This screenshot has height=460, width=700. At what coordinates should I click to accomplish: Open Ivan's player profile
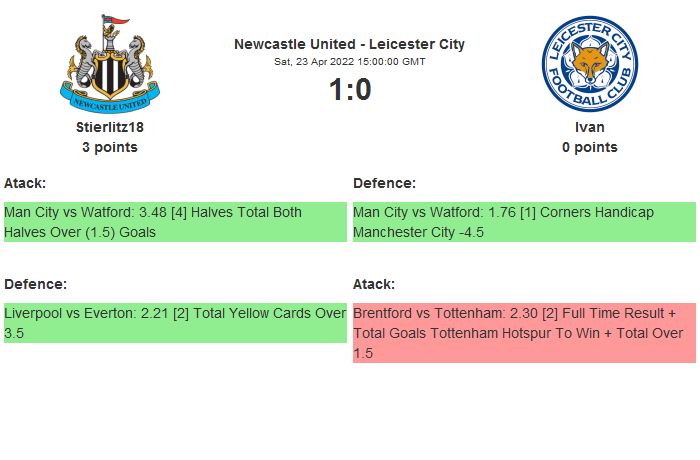tap(589, 127)
